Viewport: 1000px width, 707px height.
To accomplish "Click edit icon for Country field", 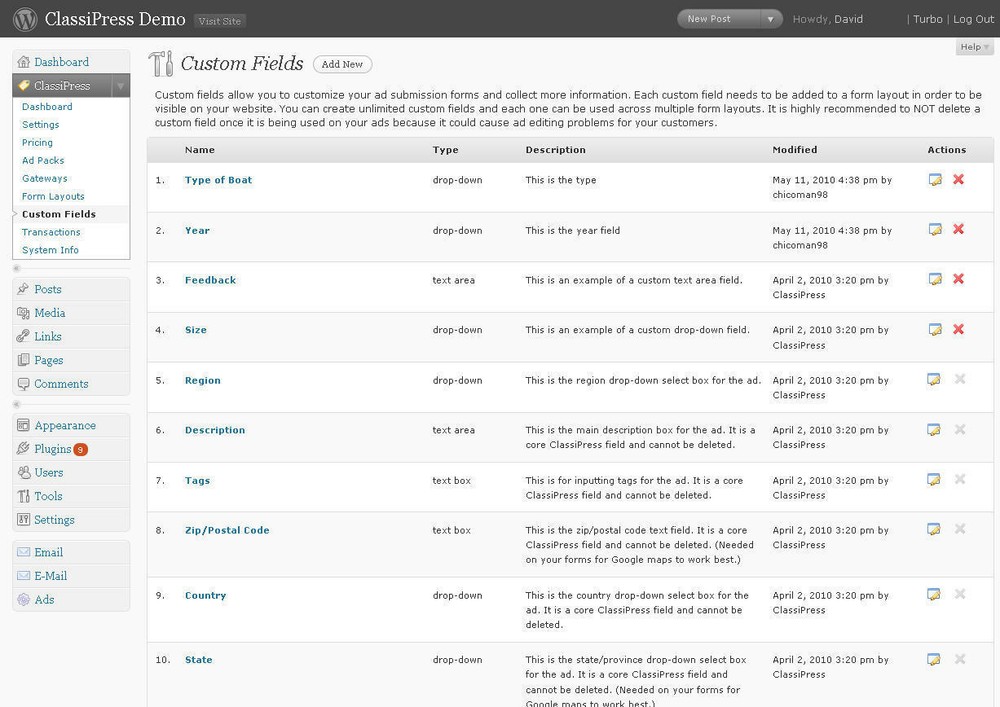I will pos(934,594).
